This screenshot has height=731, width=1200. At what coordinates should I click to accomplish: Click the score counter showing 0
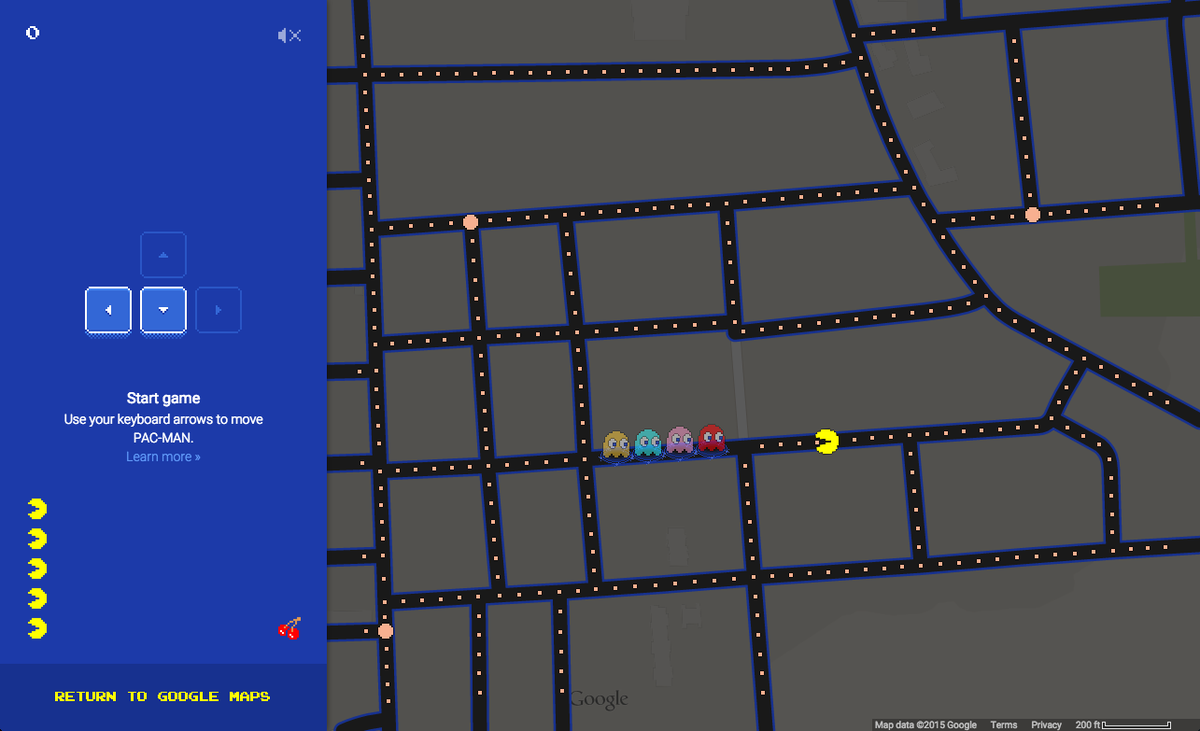pos(33,33)
